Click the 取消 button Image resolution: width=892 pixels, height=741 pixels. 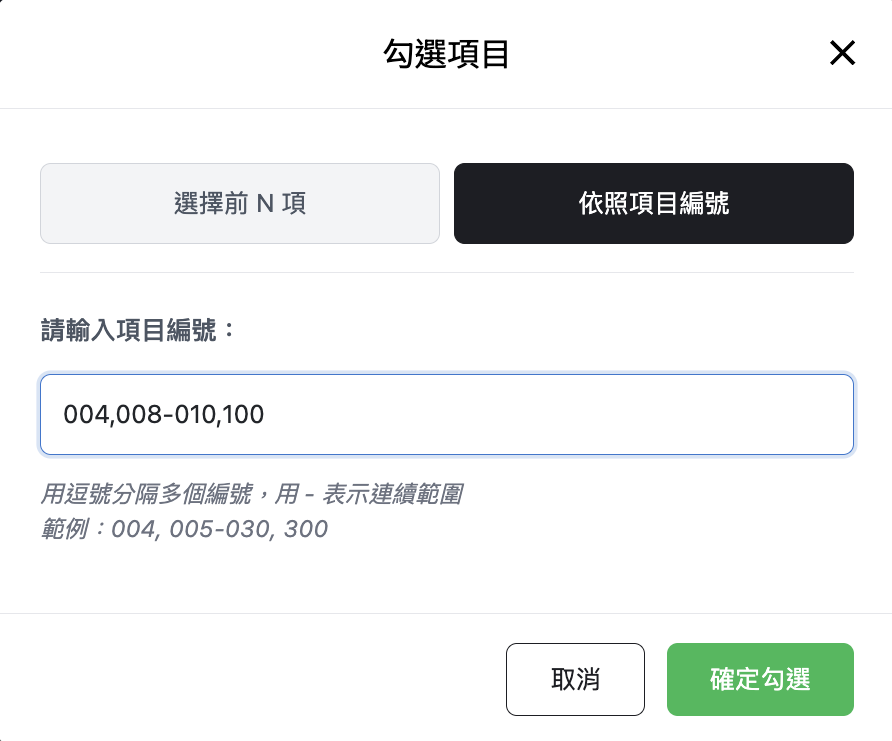[575, 680]
